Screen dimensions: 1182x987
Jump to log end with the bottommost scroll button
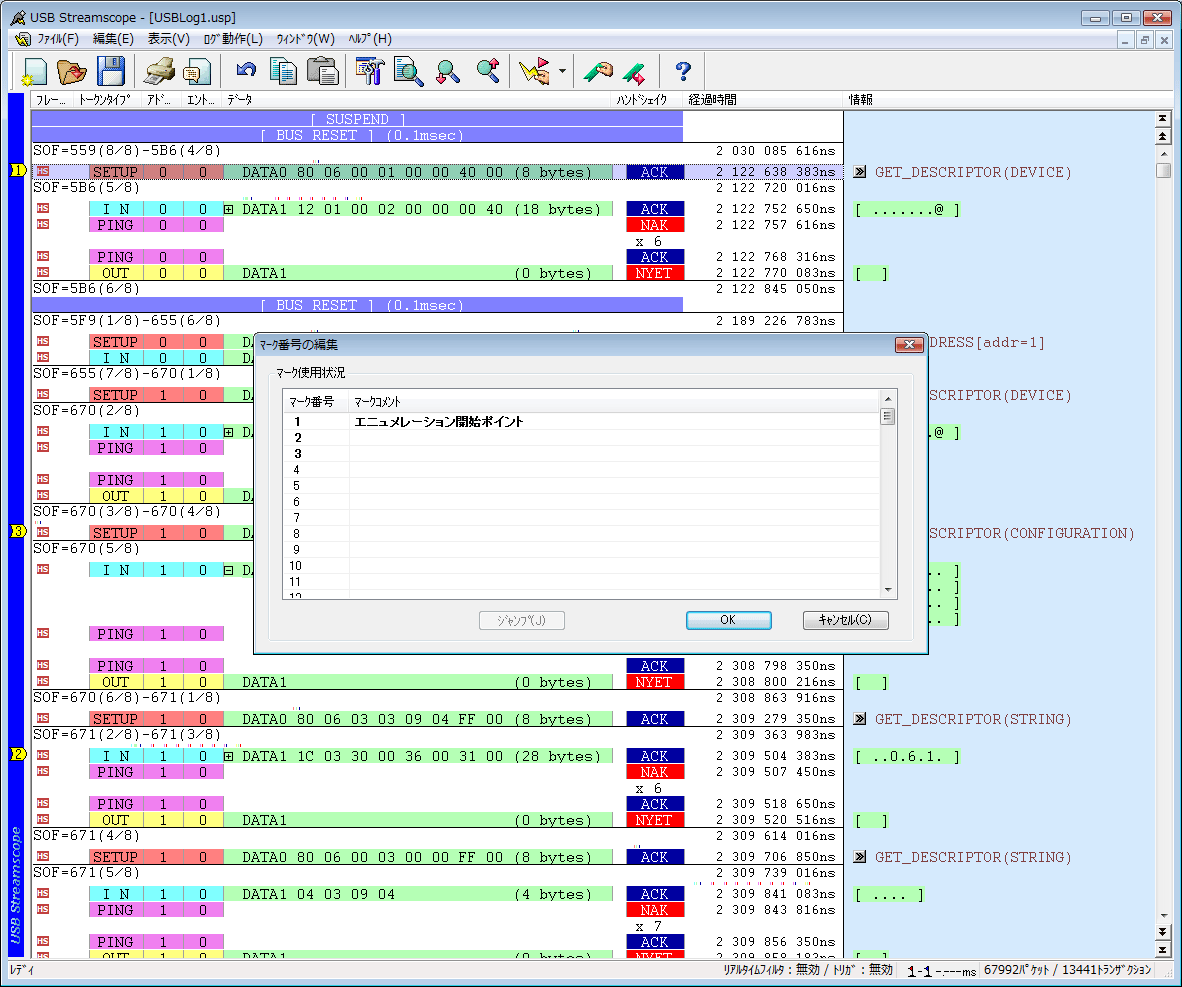pyautogui.click(x=1162, y=950)
